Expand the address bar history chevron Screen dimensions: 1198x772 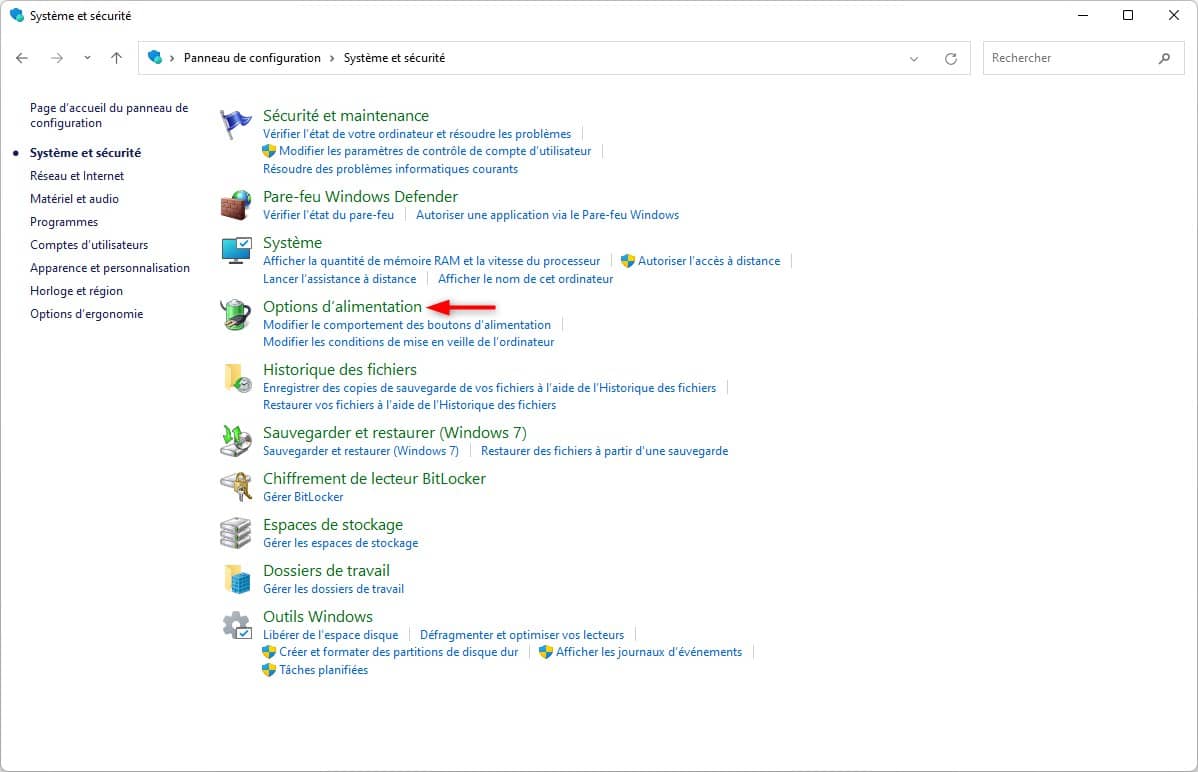[914, 59]
